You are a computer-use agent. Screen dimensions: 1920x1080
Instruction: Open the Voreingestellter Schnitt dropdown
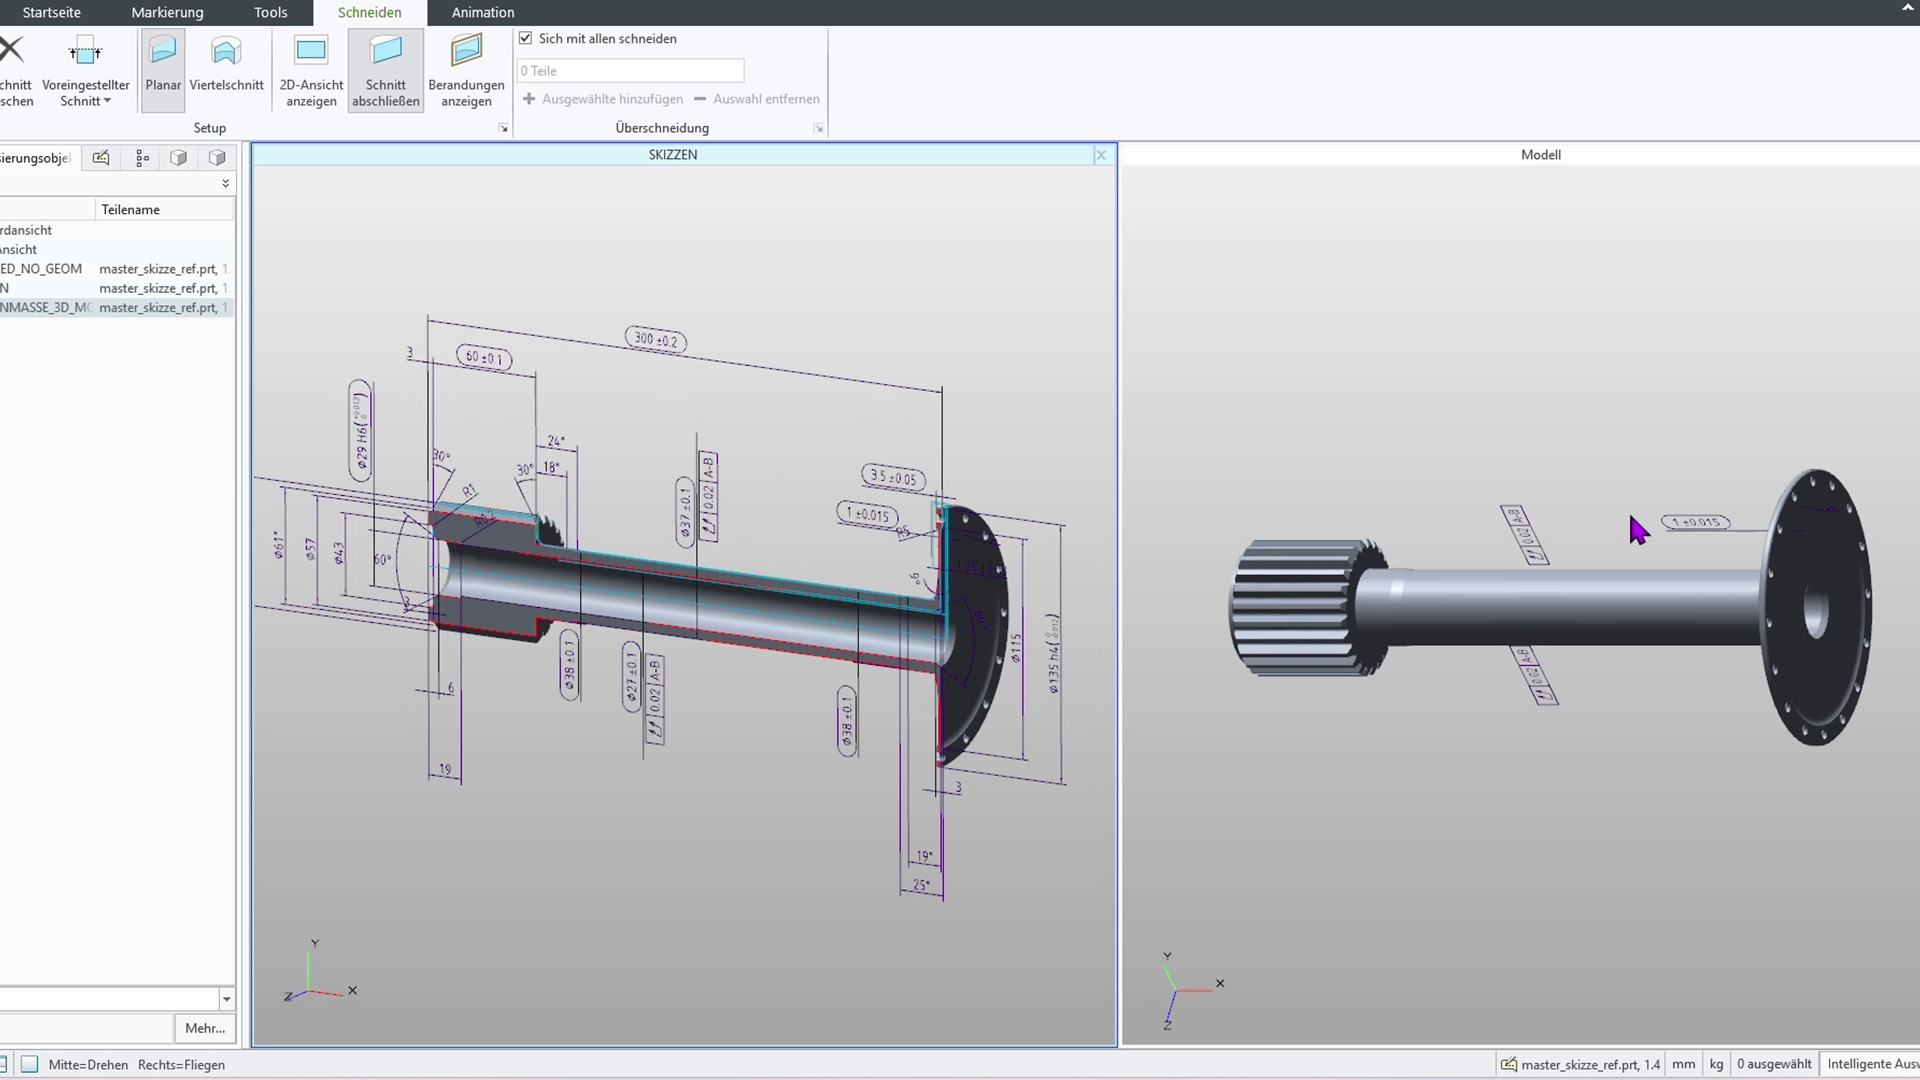(x=86, y=70)
